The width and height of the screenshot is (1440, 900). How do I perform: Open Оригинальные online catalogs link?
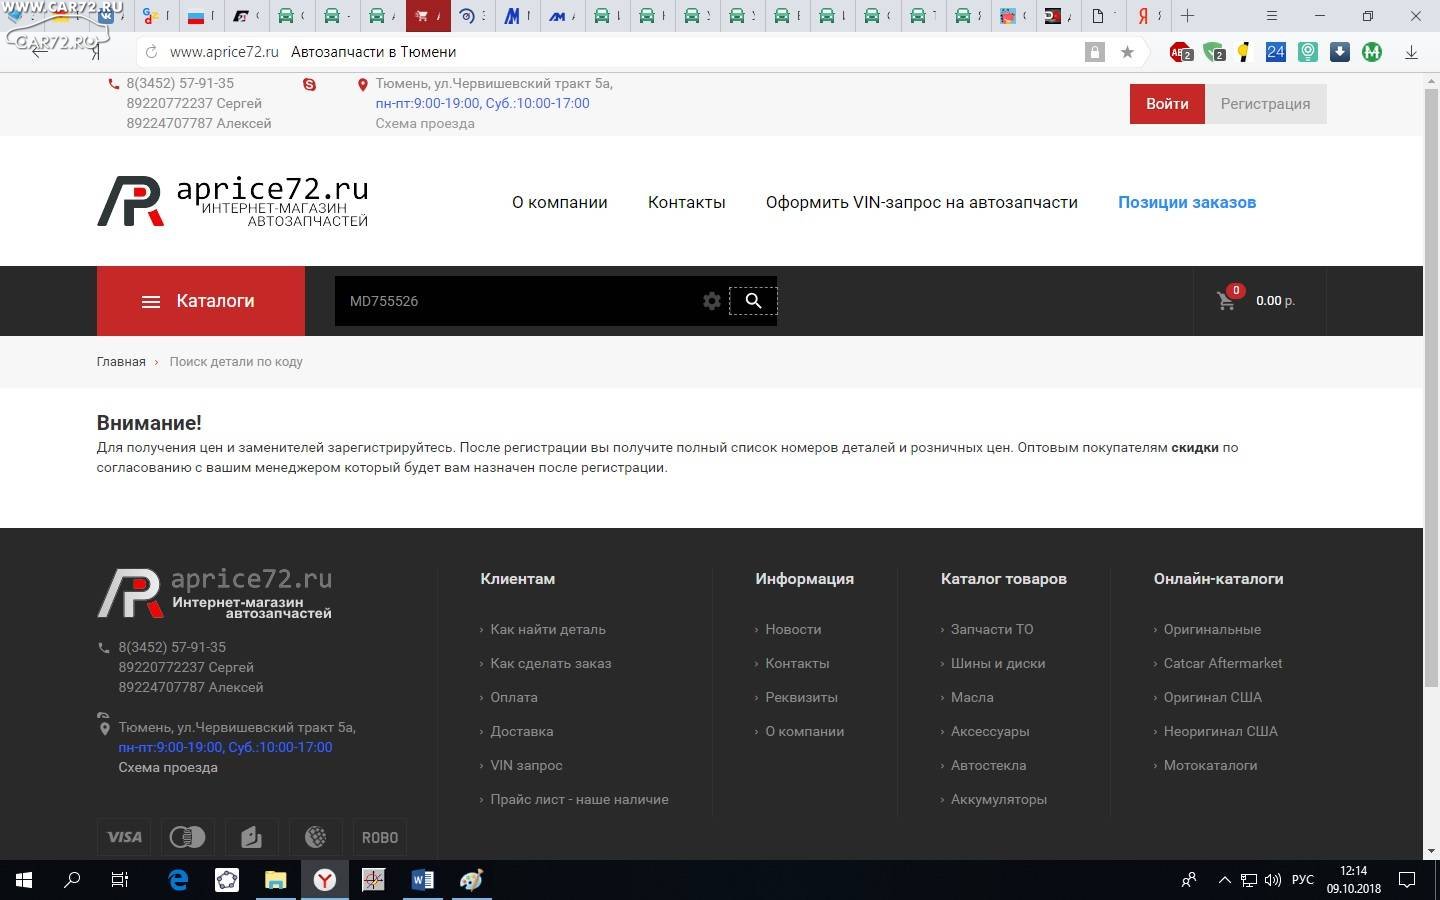[x=1212, y=629]
